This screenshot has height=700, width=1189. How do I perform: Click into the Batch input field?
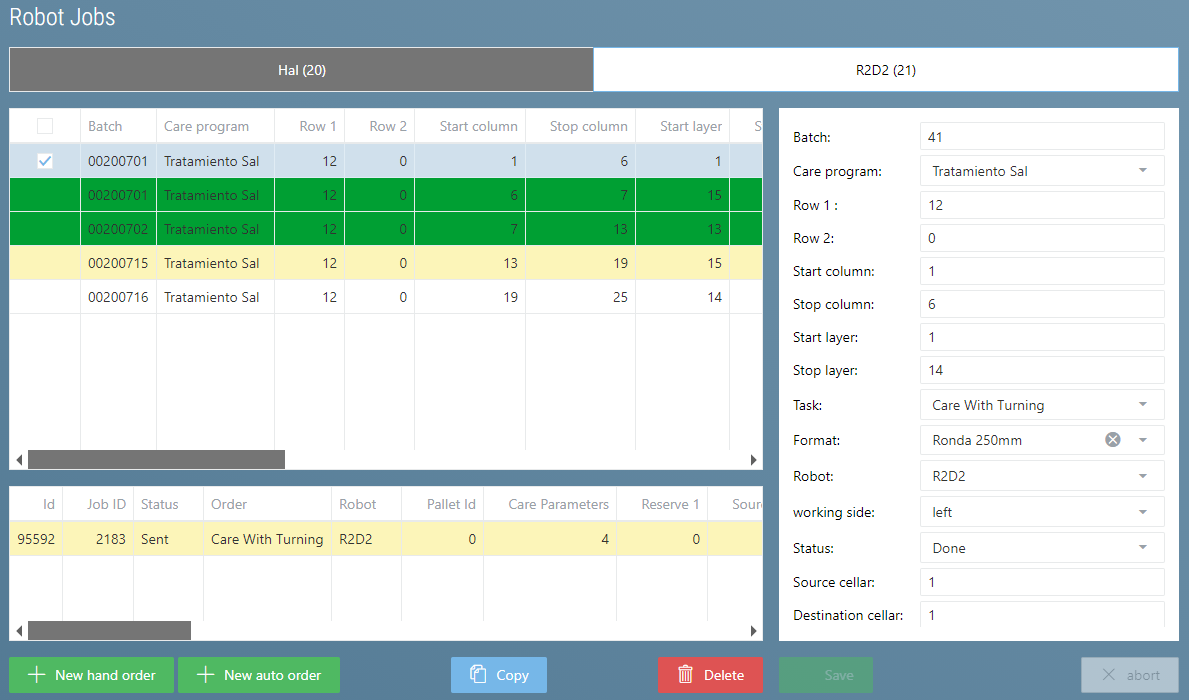coord(1041,137)
